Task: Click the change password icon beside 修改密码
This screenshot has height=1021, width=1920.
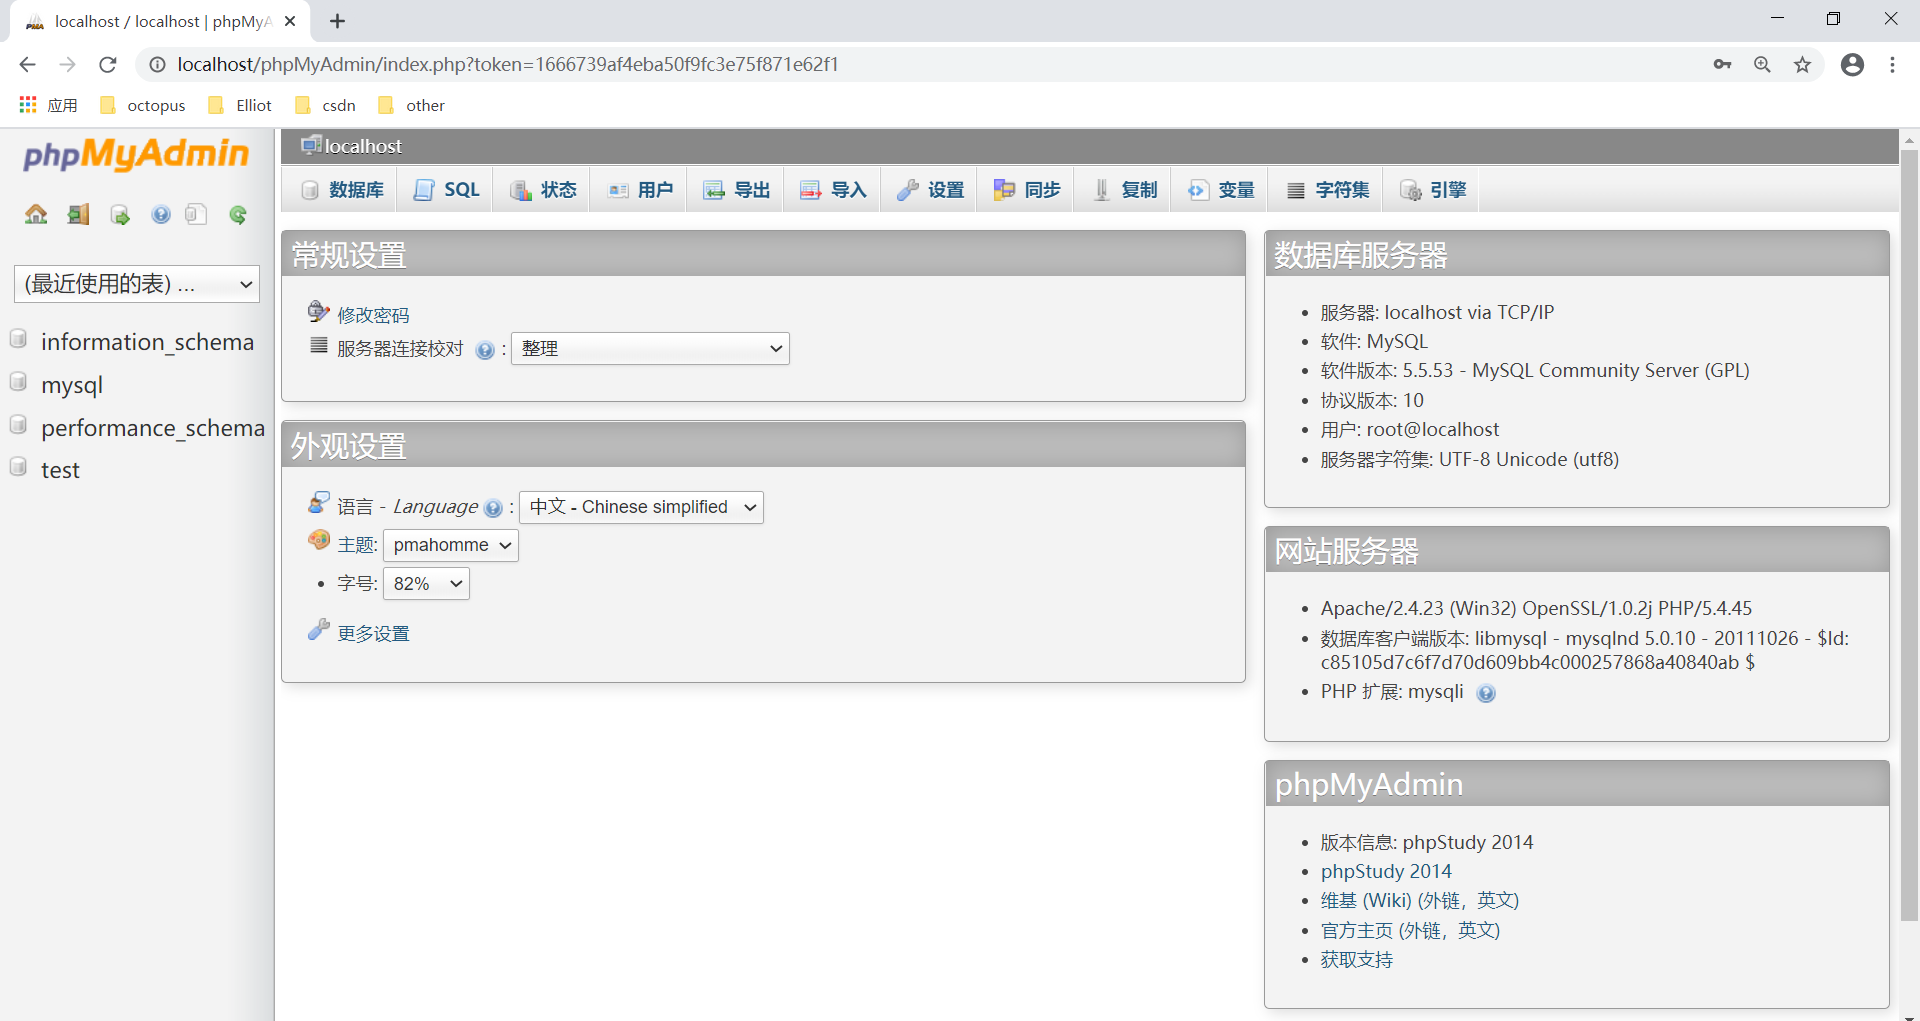Action: coord(318,312)
